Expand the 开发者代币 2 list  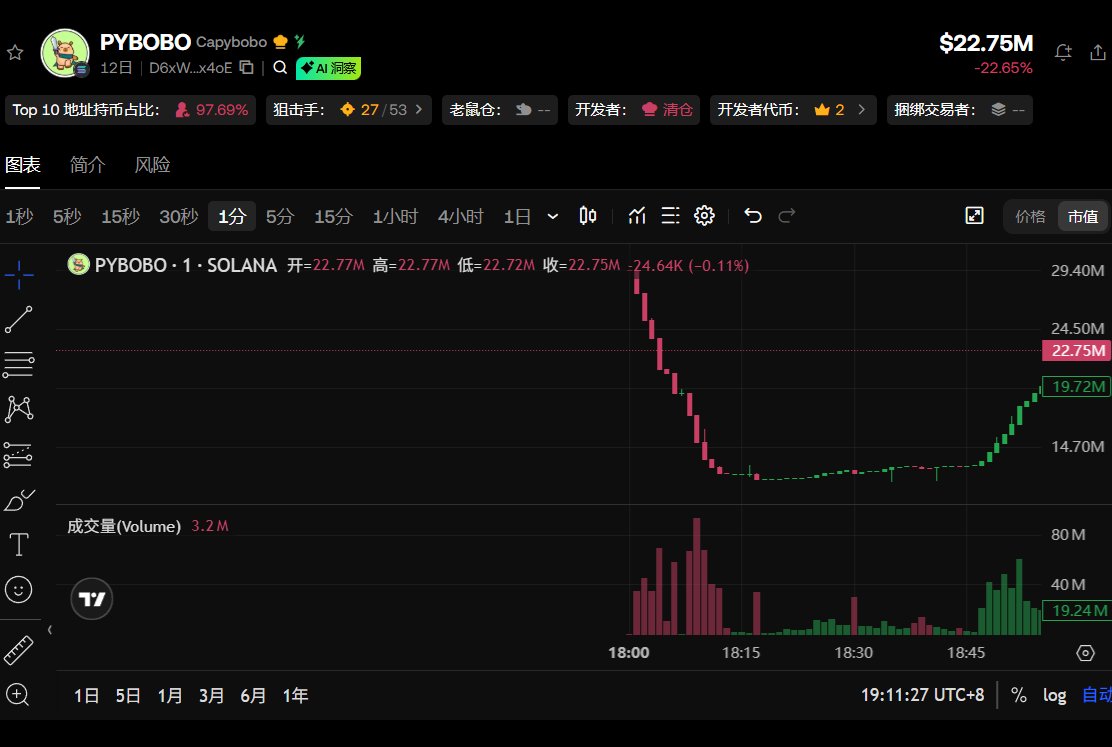click(793, 110)
